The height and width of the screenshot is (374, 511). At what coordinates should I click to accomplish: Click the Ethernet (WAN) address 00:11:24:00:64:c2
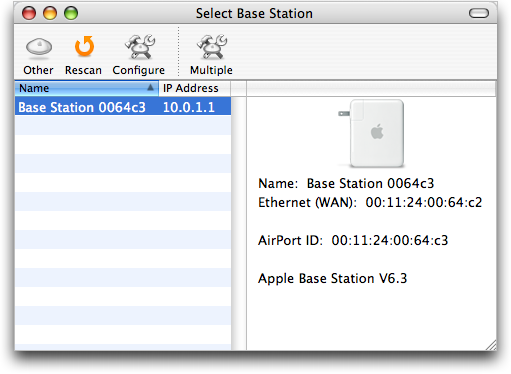[x=424, y=202]
